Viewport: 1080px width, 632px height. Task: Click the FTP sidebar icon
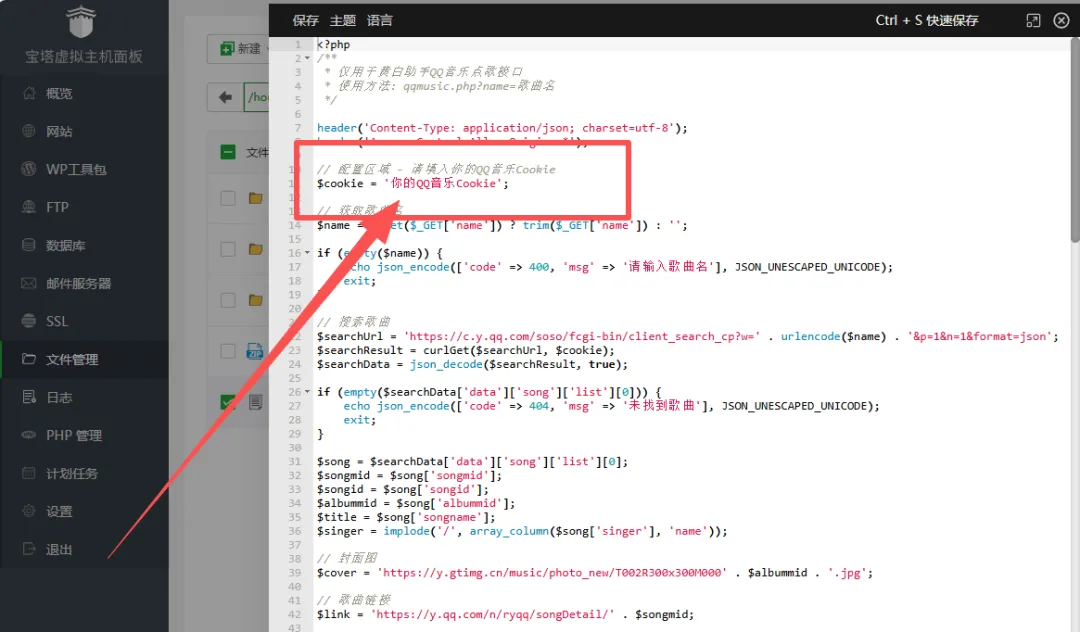tap(29, 207)
